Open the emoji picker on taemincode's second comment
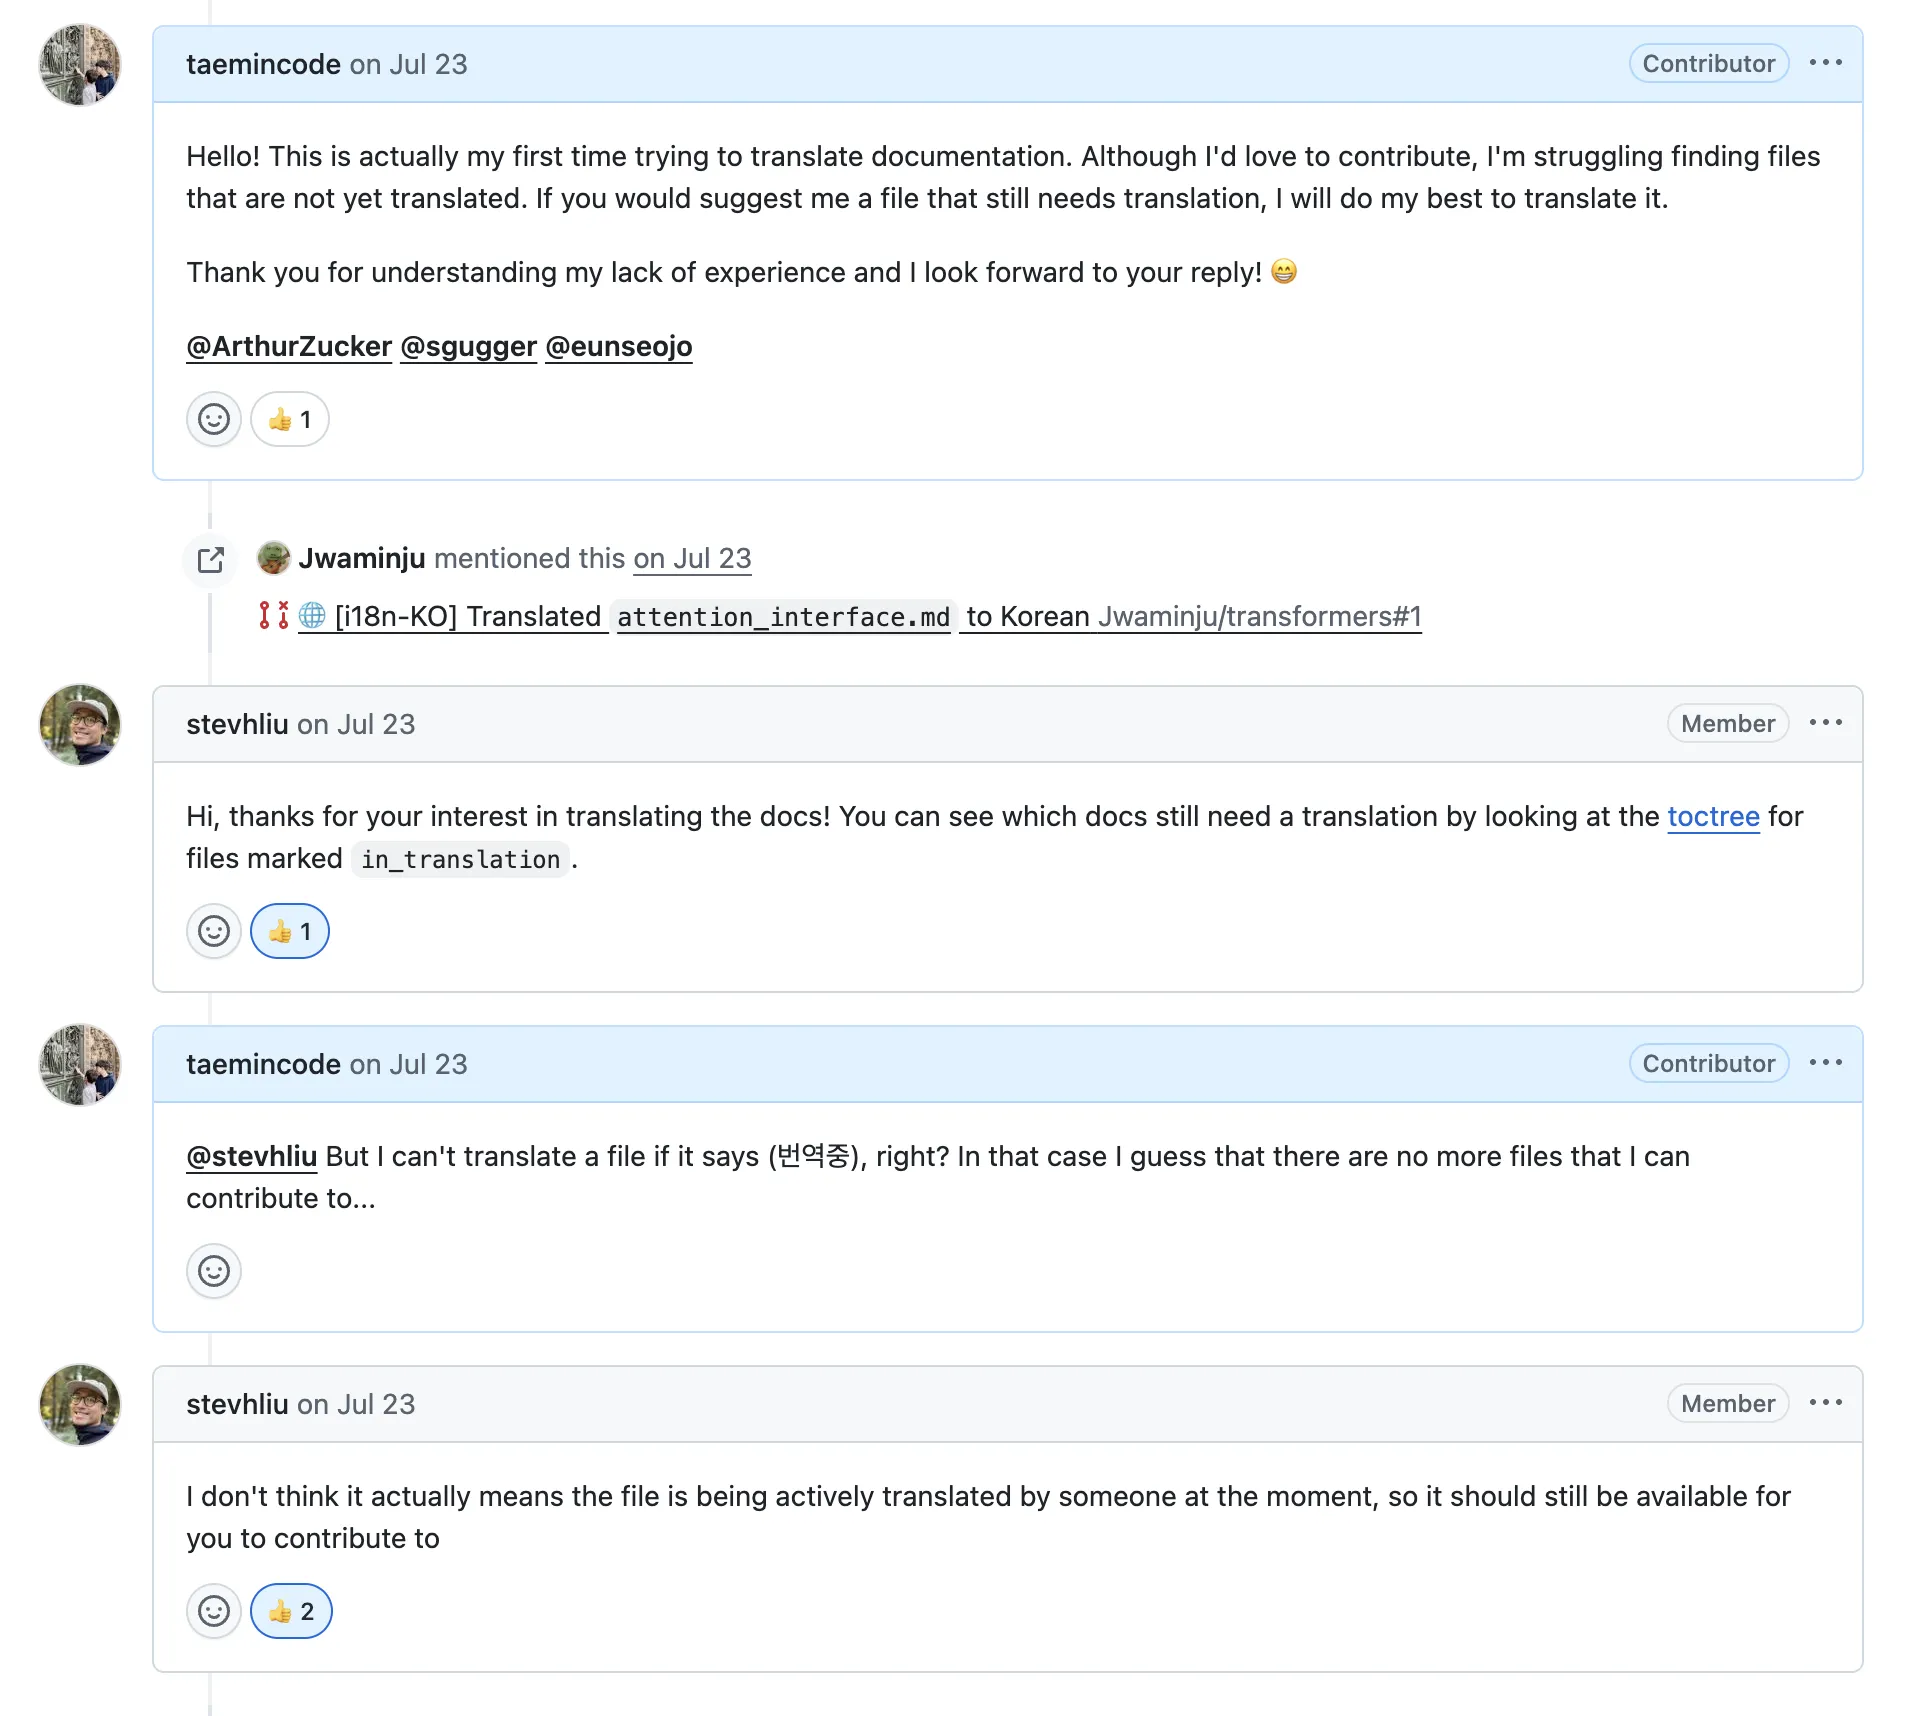Screen dimensions: 1908x1716 pyautogui.click(x=213, y=1271)
